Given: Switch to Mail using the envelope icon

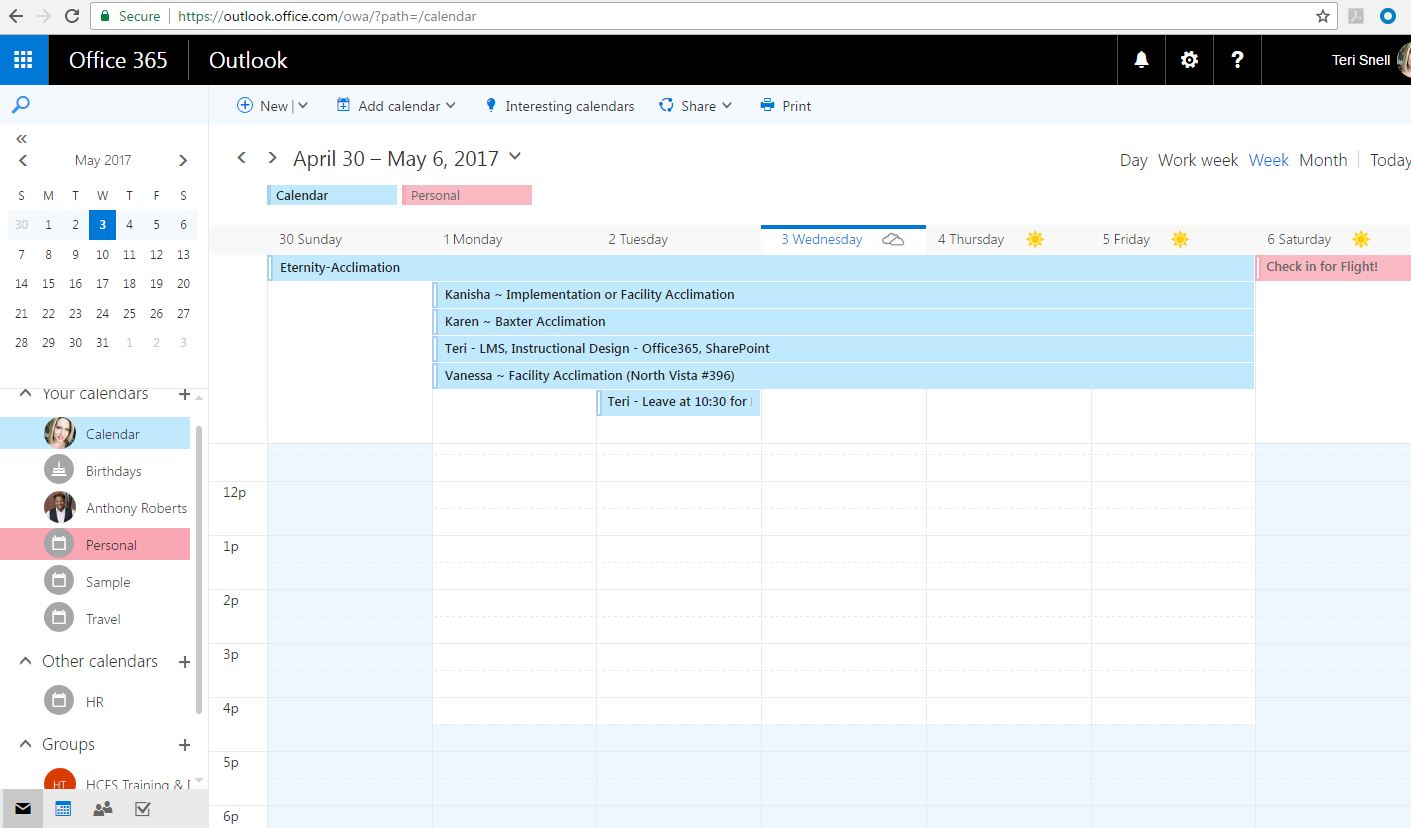Looking at the screenshot, I should click(x=22, y=809).
